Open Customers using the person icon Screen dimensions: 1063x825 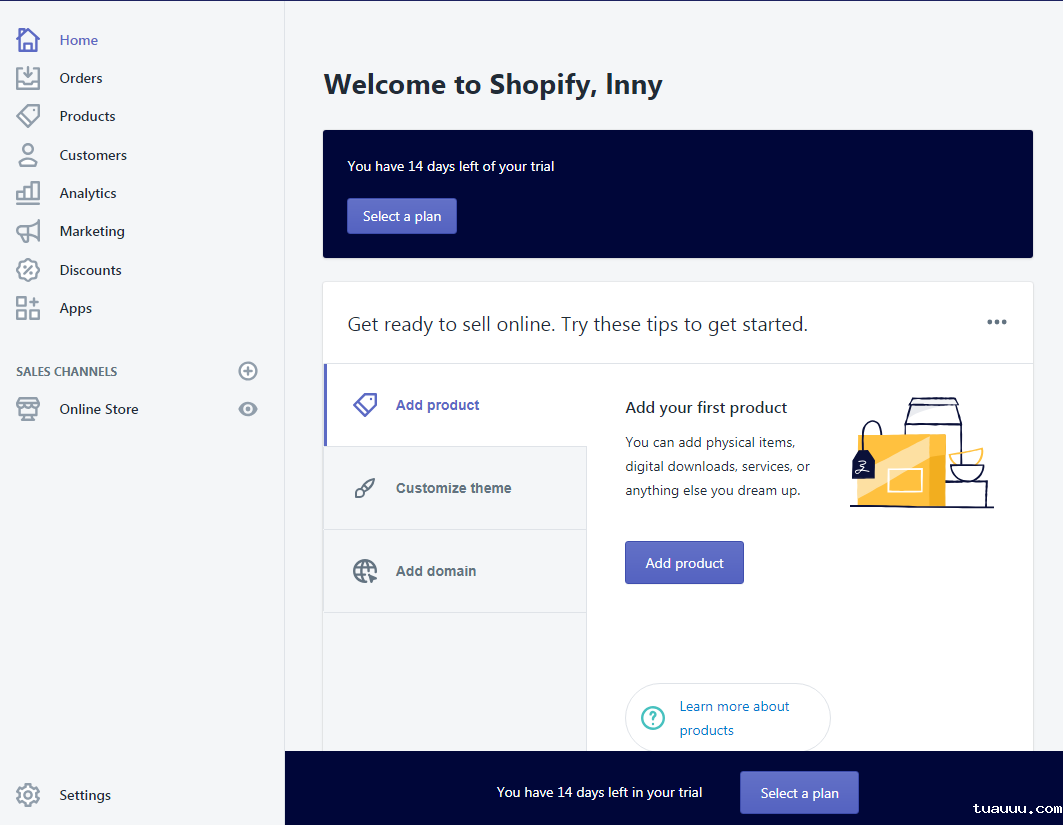tap(28, 155)
